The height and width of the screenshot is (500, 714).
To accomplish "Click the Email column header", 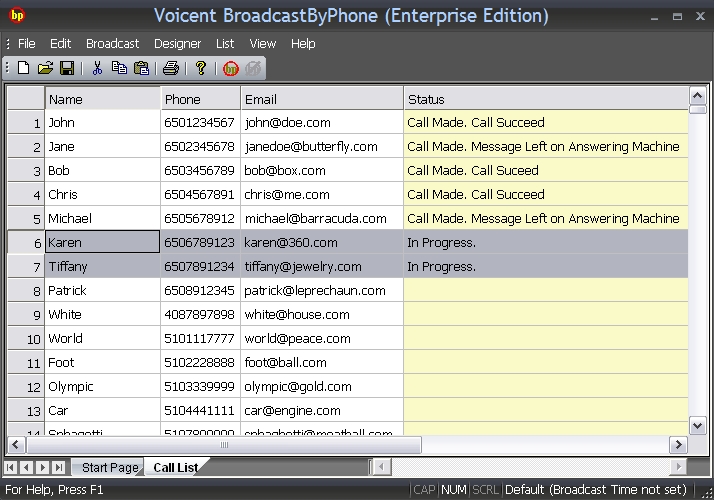I will tap(322, 99).
